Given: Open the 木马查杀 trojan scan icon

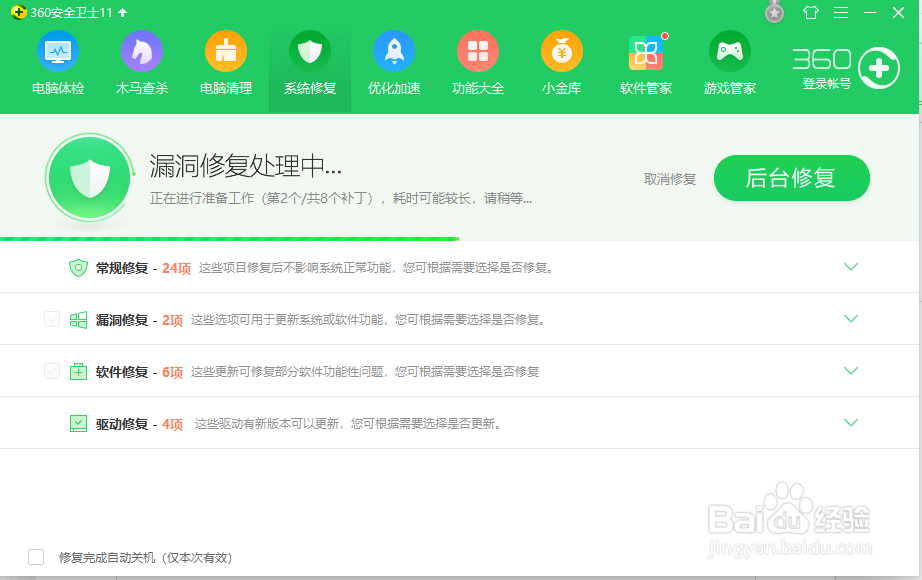Looking at the screenshot, I should pos(142,52).
